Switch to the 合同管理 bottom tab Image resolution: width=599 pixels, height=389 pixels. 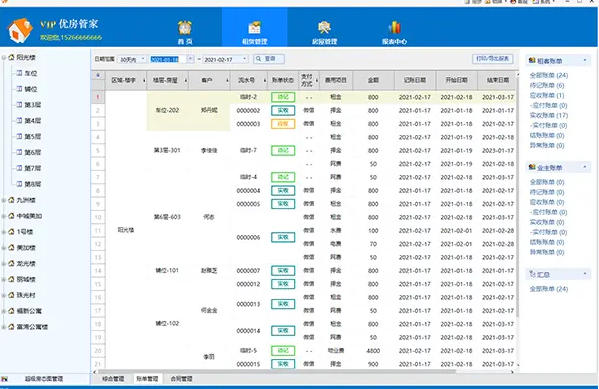tap(181, 379)
